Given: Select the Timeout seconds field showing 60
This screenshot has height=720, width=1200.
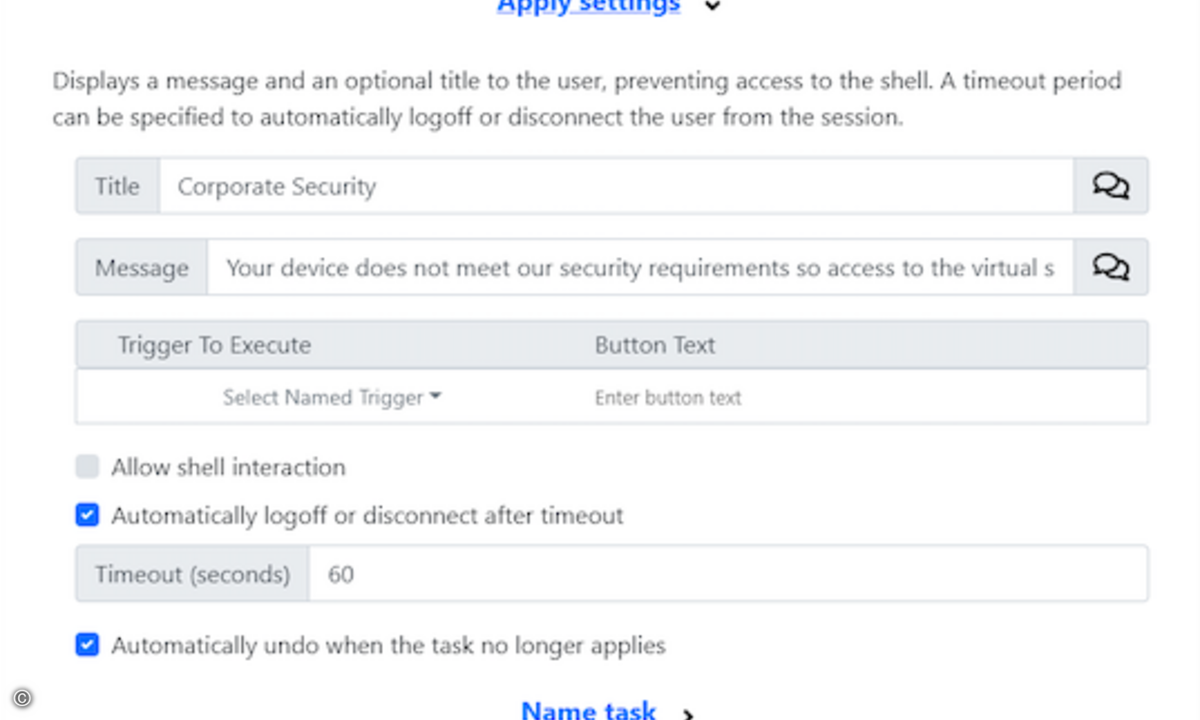Looking at the screenshot, I should [x=728, y=574].
